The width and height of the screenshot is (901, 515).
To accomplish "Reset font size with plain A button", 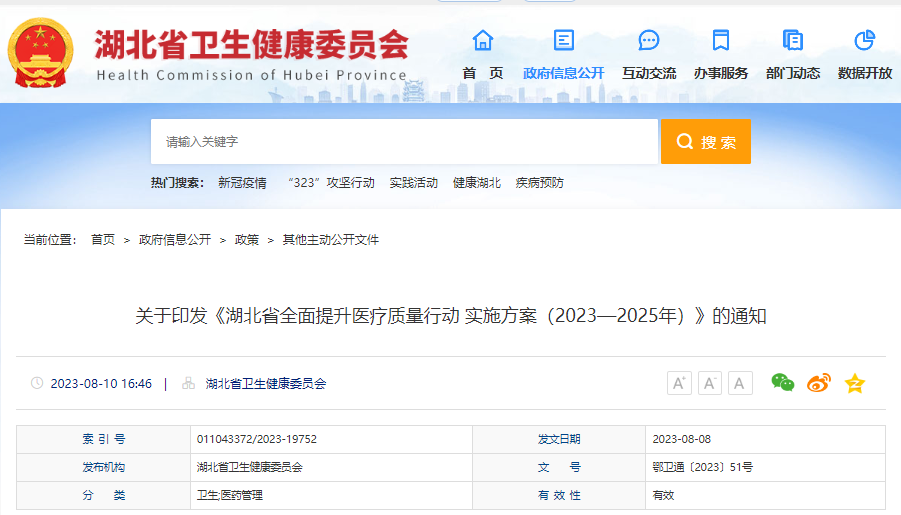I will pyautogui.click(x=740, y=383).
